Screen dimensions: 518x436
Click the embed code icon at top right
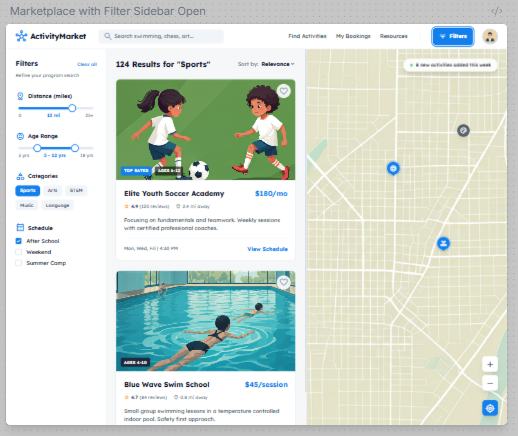(x=496, y=11)
